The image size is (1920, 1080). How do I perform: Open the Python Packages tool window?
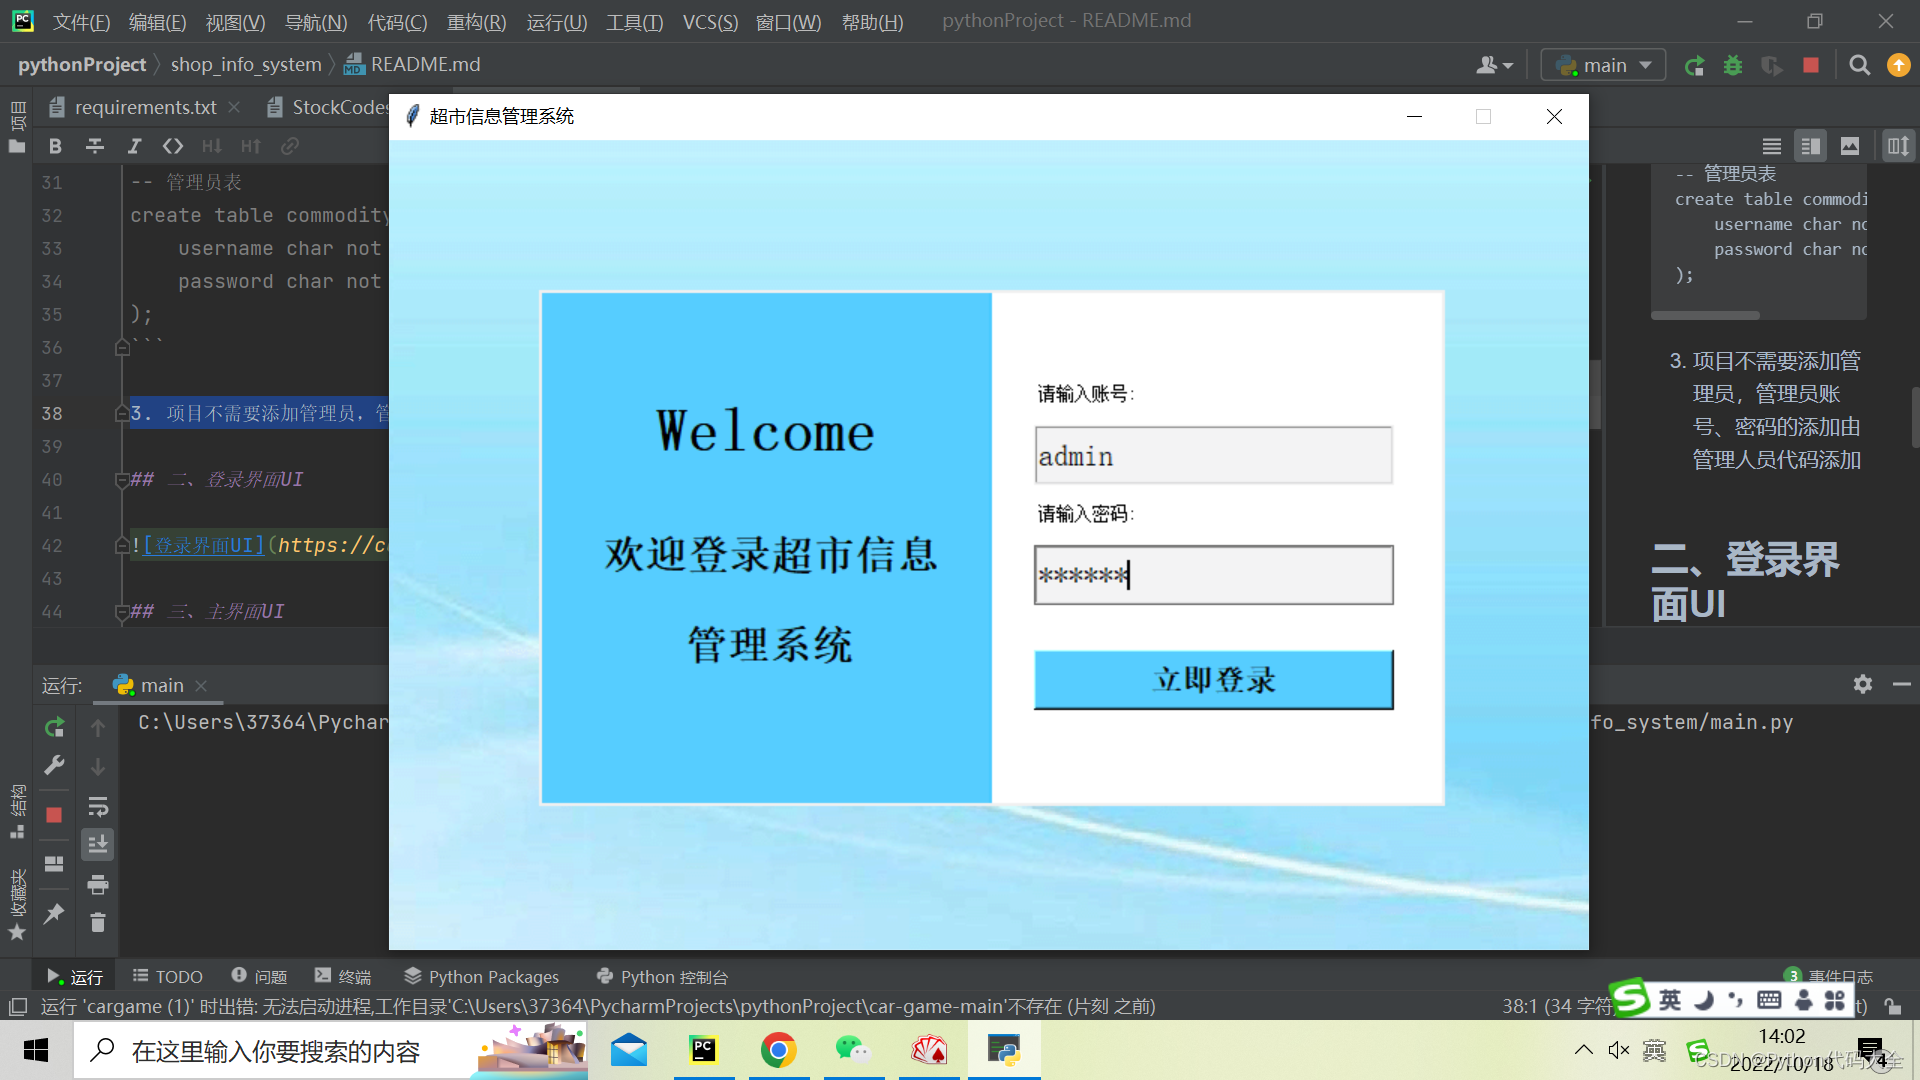(x=481, y=976)
